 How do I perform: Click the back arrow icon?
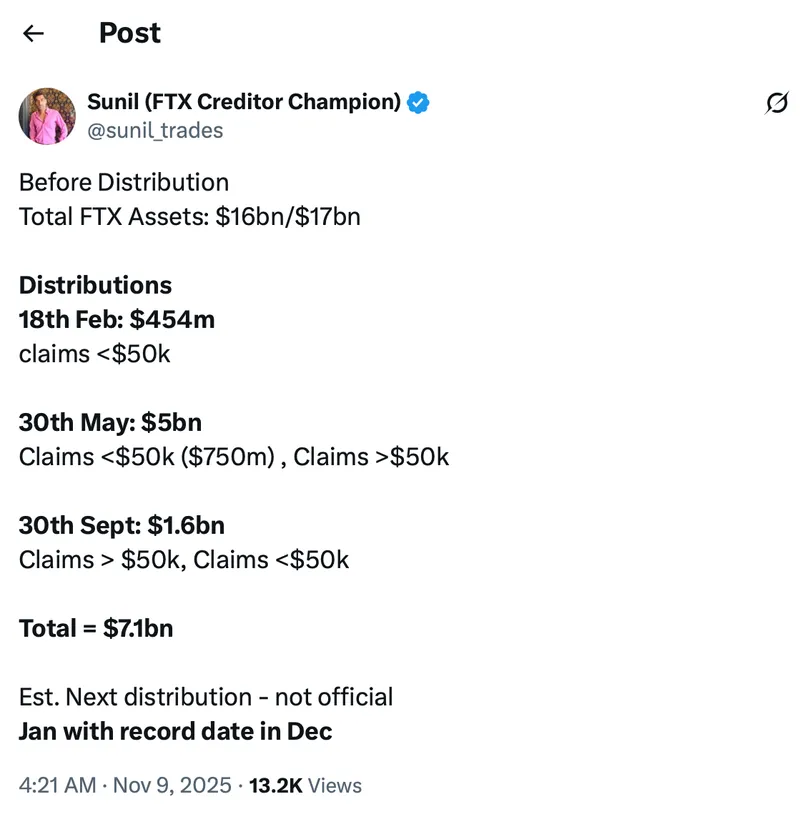click(34, 33)
